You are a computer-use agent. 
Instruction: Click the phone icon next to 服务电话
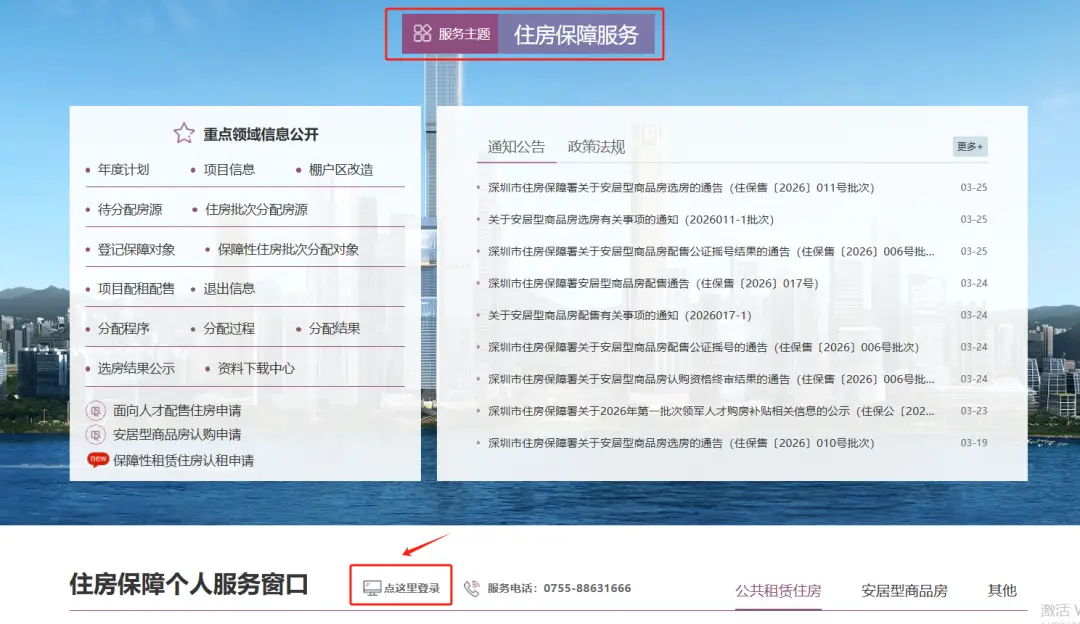471,588
